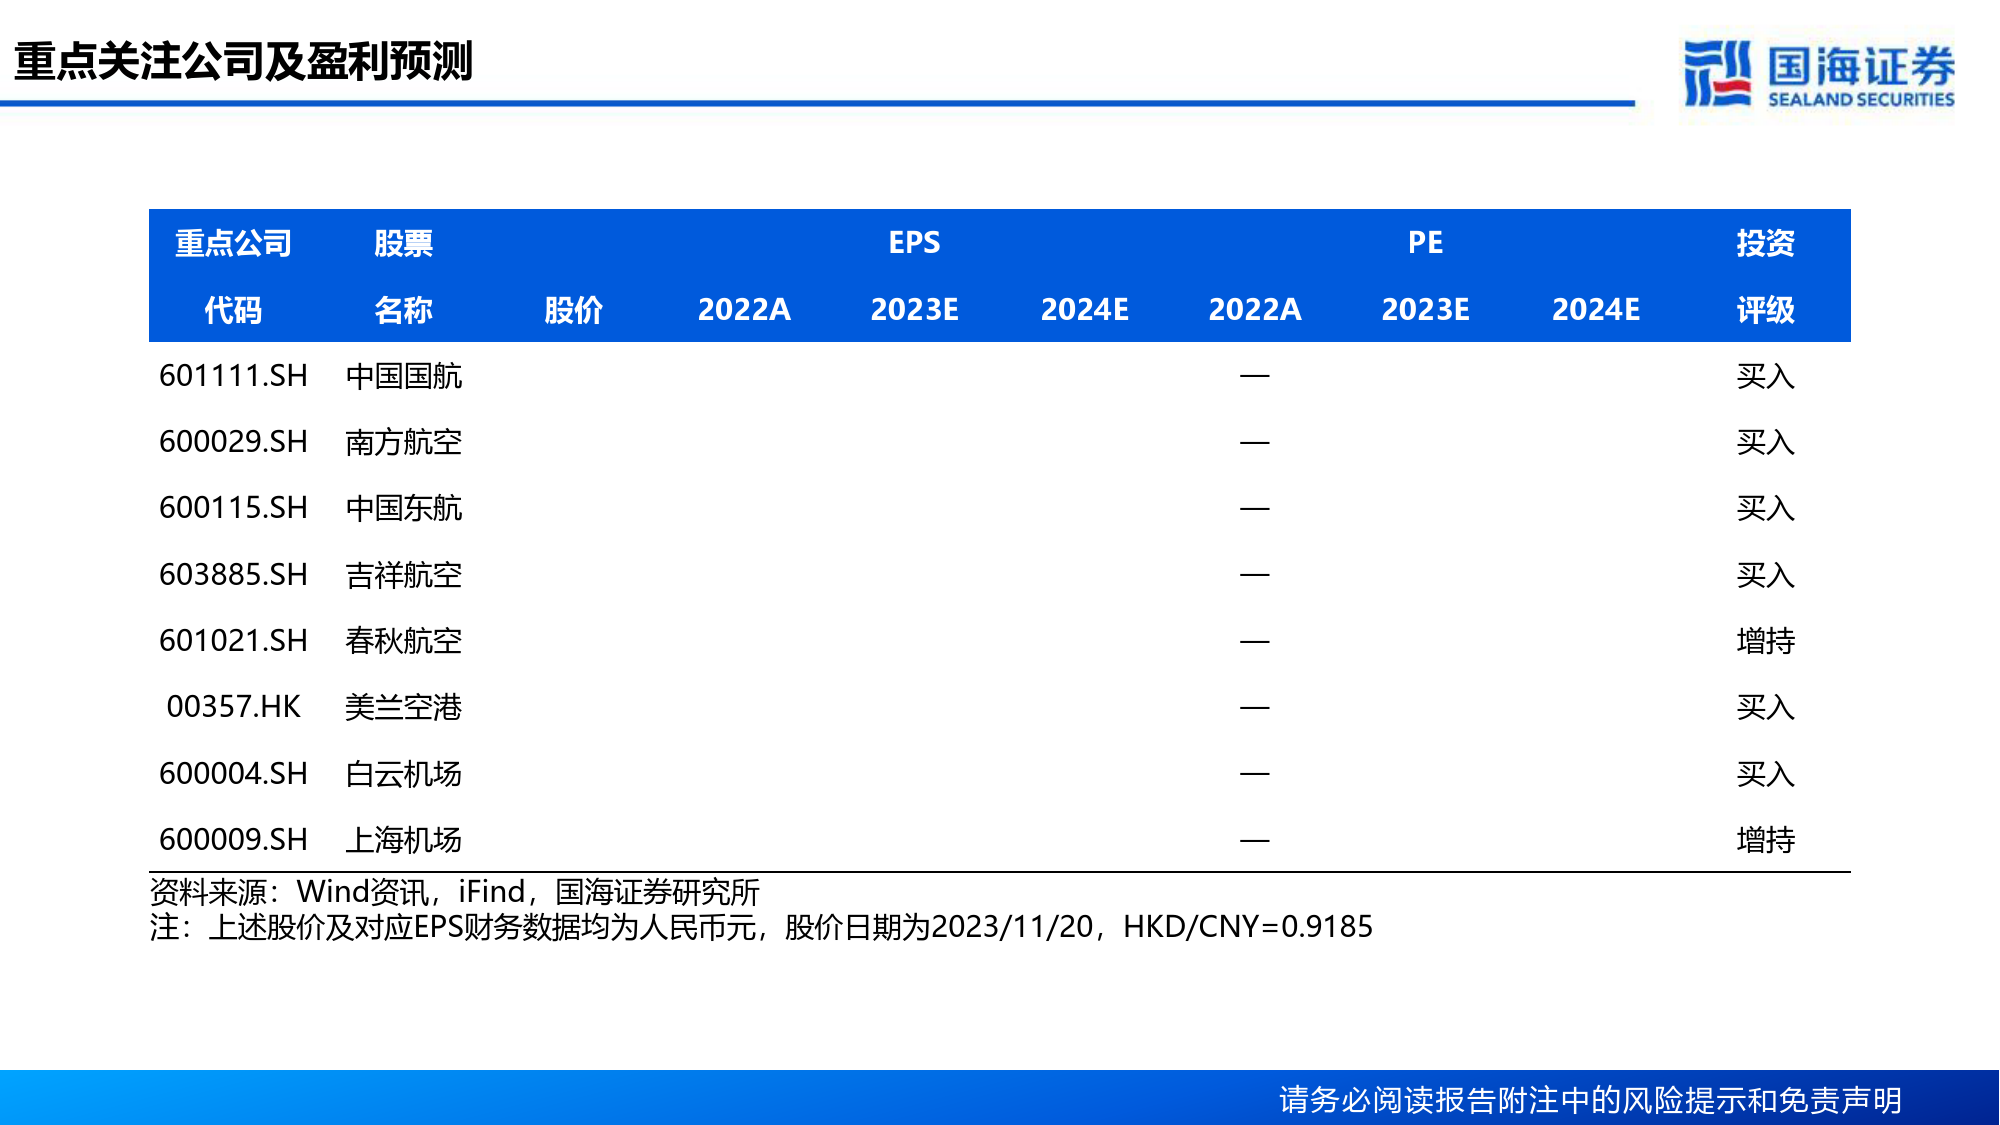The image size is (2000, 1125).
Task: Click the risk disclaimer text in footer
Action: click(x=1590, y=1100)
